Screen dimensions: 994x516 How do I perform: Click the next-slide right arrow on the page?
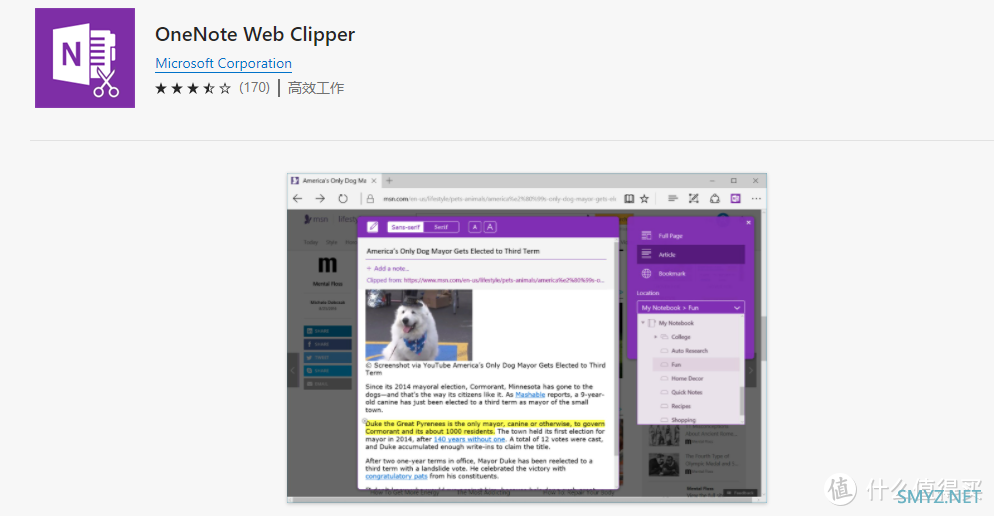click(751, 370)
